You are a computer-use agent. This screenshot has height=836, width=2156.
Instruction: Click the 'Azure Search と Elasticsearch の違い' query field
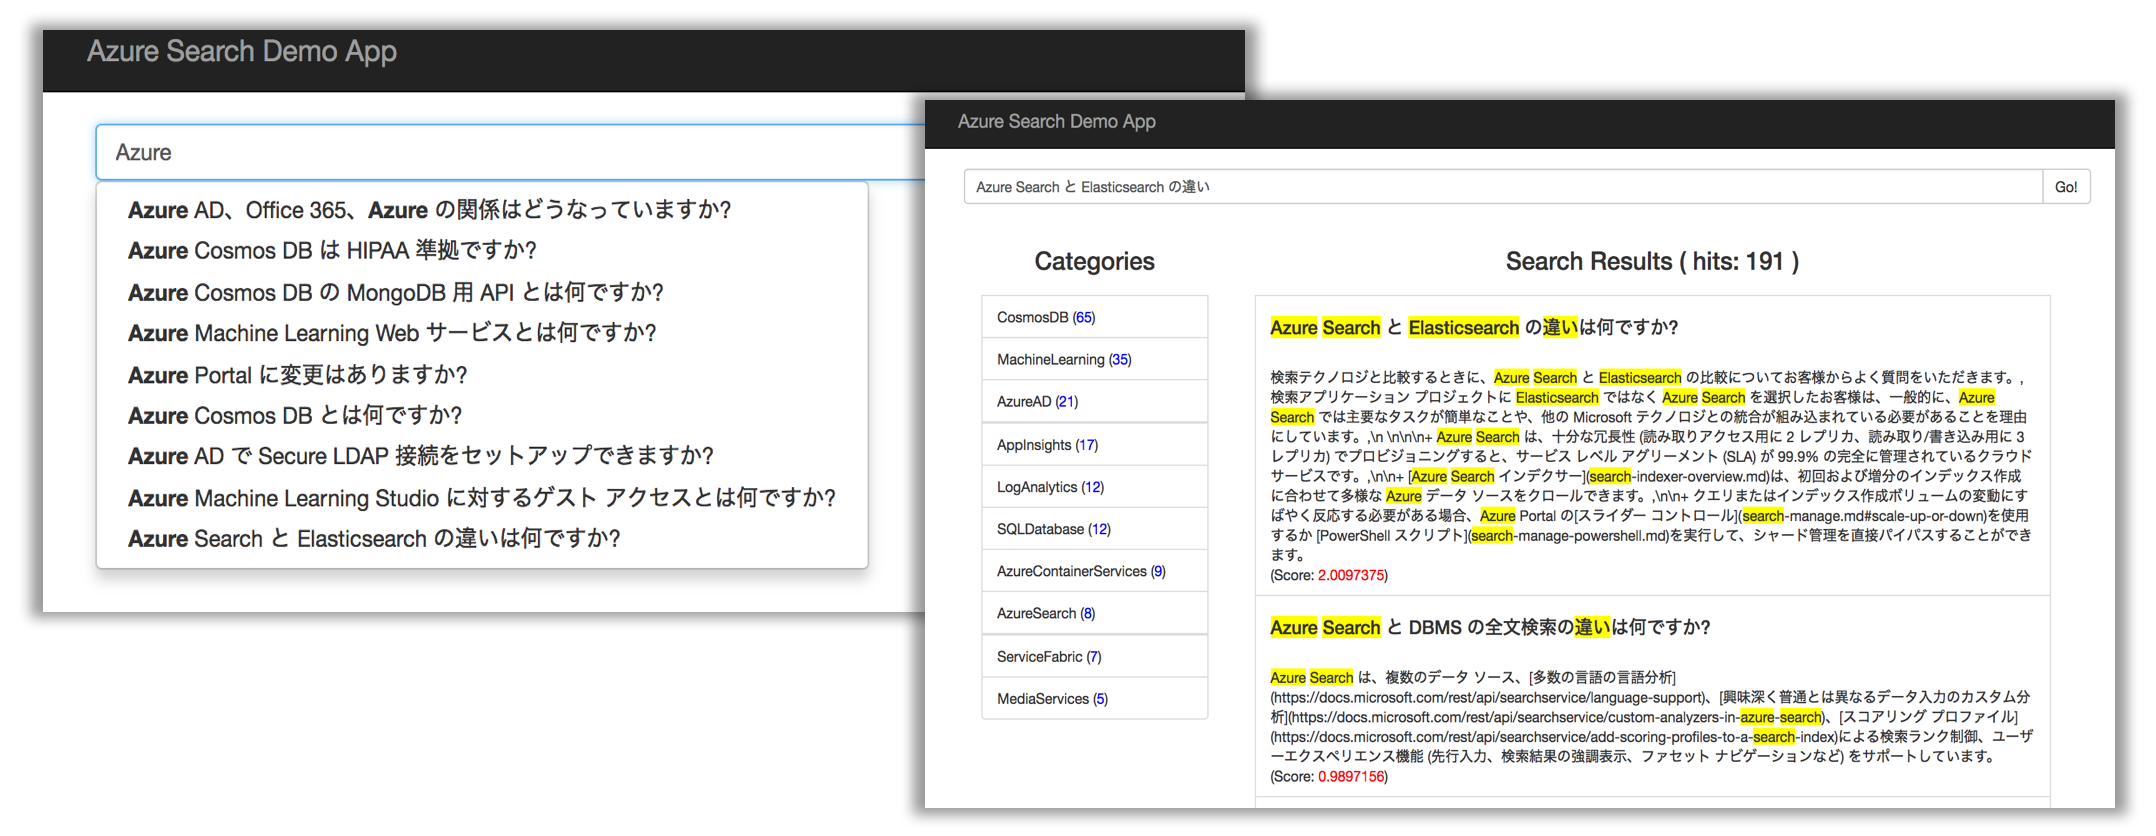click(1503, 187)
